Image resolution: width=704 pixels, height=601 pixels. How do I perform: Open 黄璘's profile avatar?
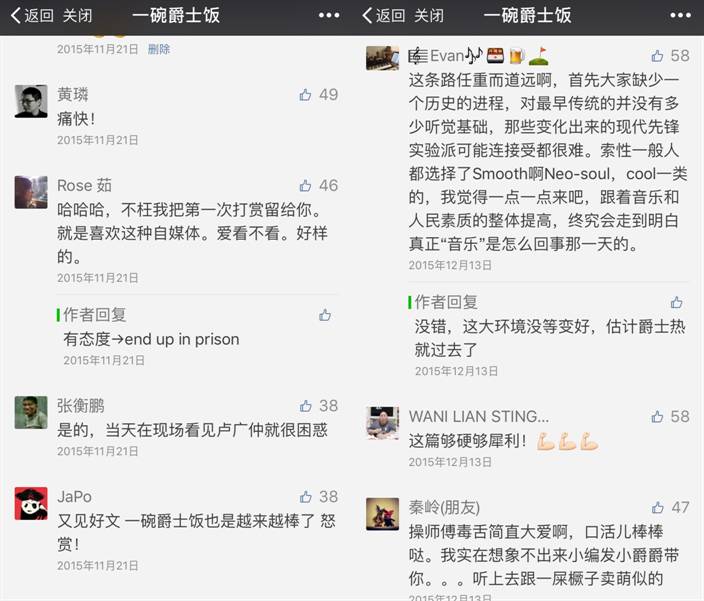pyautogui.click(x=31, y=101)
